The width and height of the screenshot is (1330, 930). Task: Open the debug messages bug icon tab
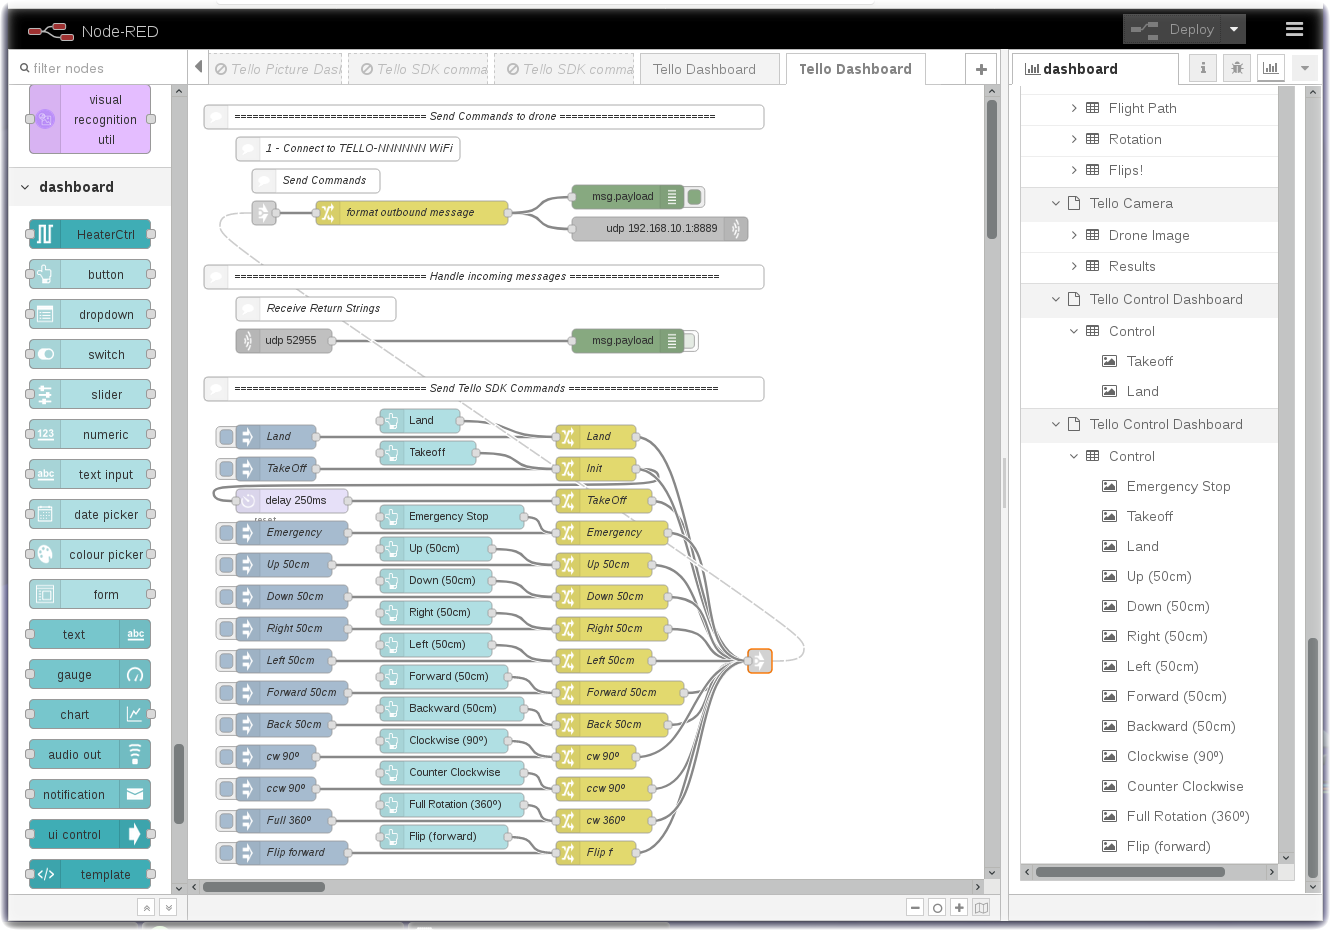pos(1237,68)
